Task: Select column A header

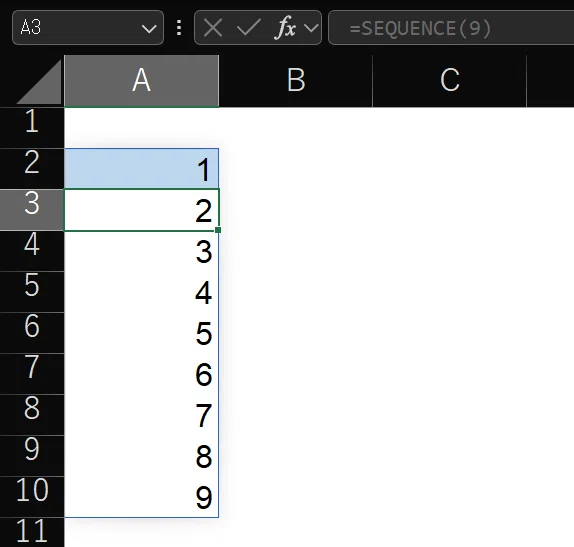Action: tap(142, 81)
